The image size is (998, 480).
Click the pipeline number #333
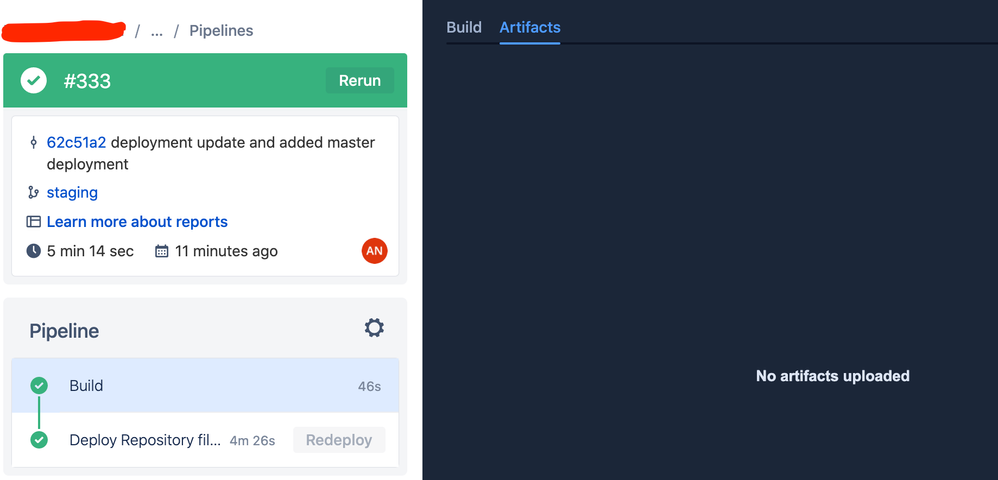pyautogui.click(x=87, y=81)
